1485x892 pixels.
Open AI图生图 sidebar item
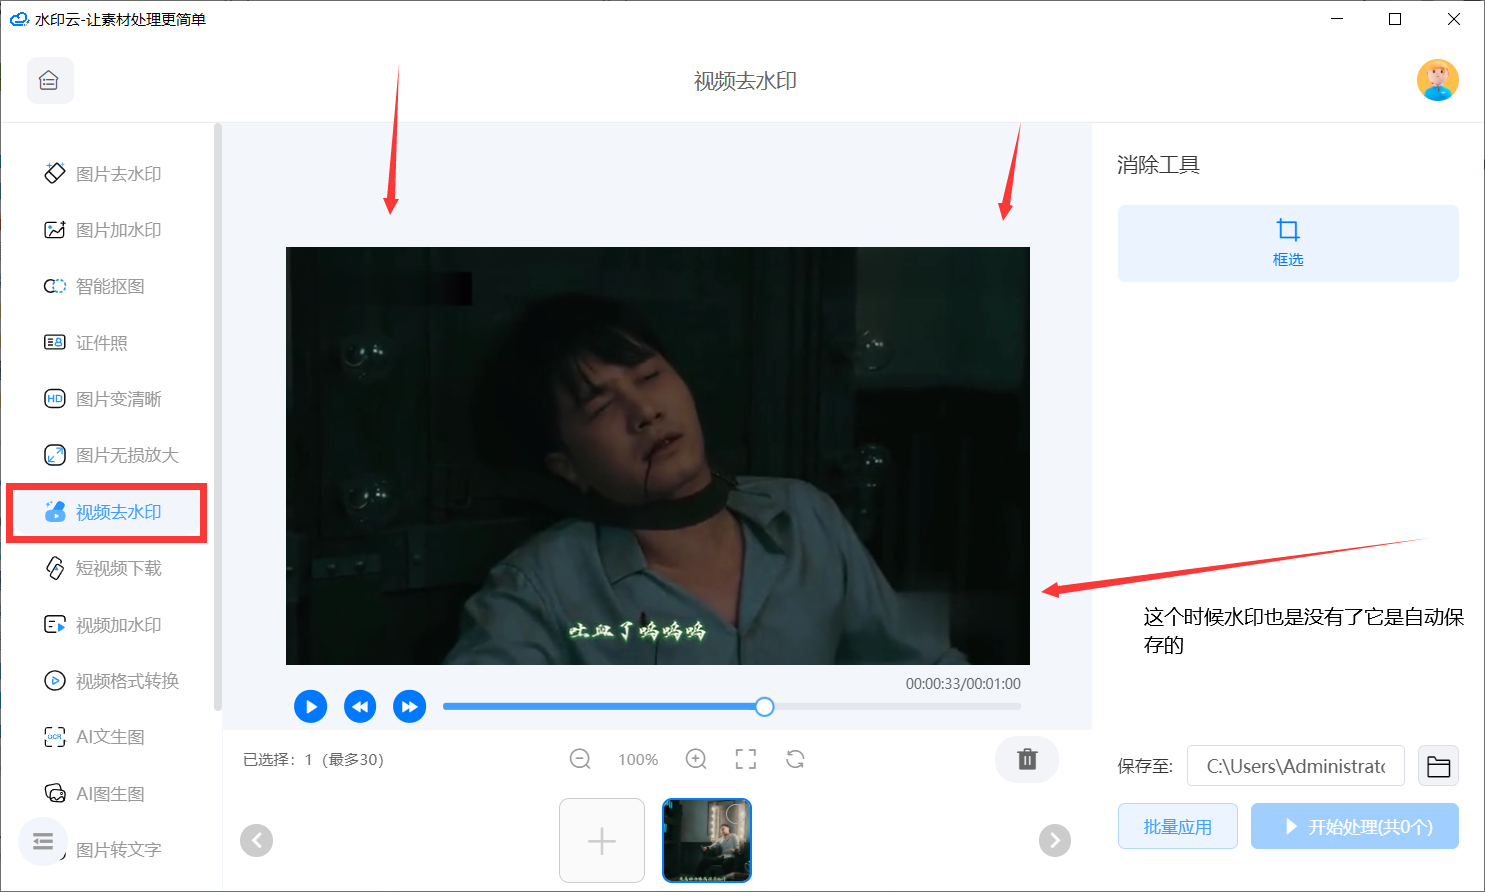(95, 794)
